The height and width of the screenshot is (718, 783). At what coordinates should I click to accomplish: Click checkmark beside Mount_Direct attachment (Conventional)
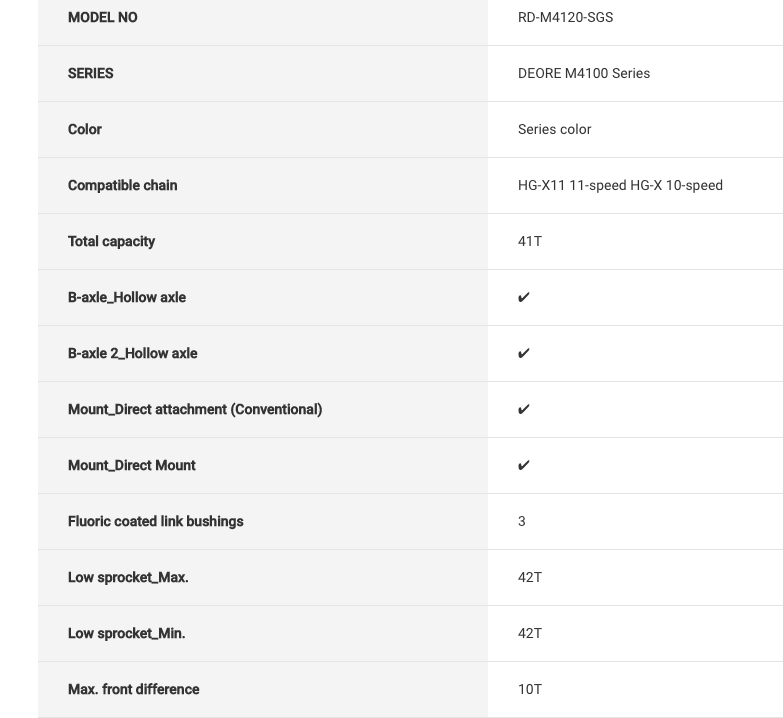pyautogui.click(x=524, y=410)
